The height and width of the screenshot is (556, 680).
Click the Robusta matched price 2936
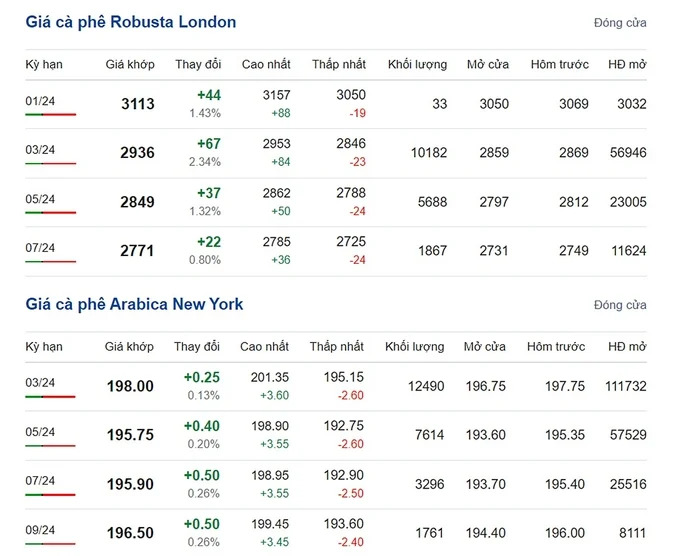138,153
